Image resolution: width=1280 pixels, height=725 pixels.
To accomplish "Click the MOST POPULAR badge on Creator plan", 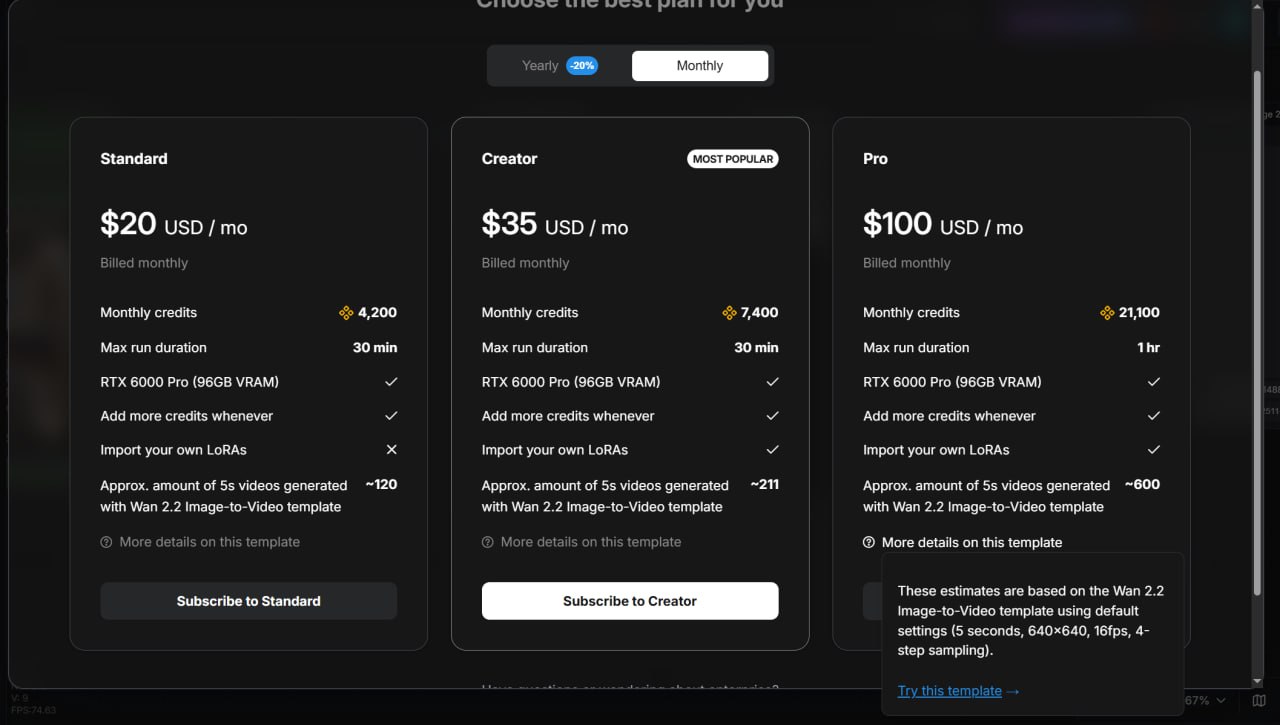I will 733,158.
